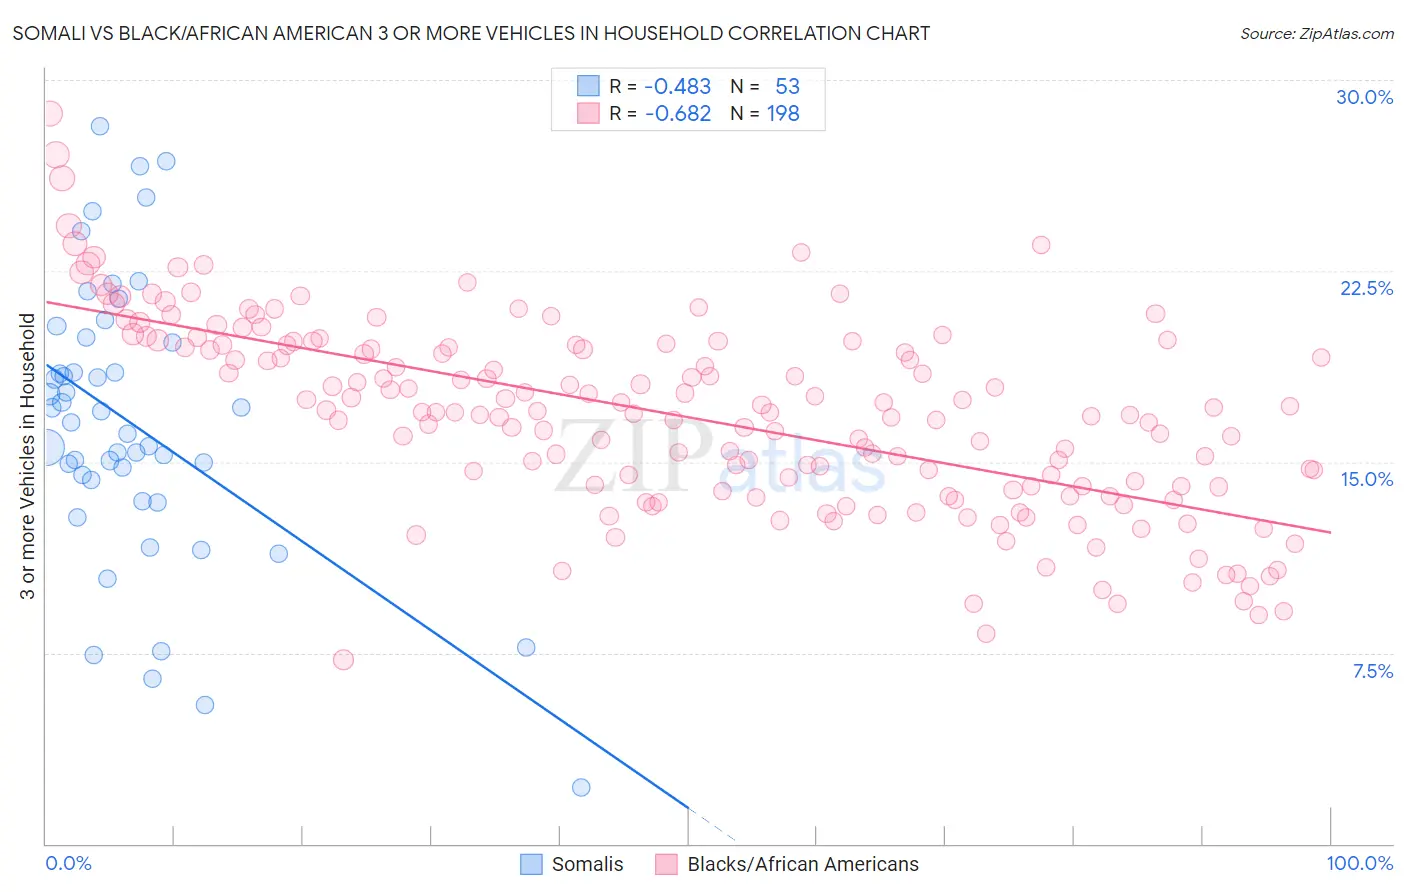
Task: Click the 100.0% x-axis label
Action: (1359, 863)
